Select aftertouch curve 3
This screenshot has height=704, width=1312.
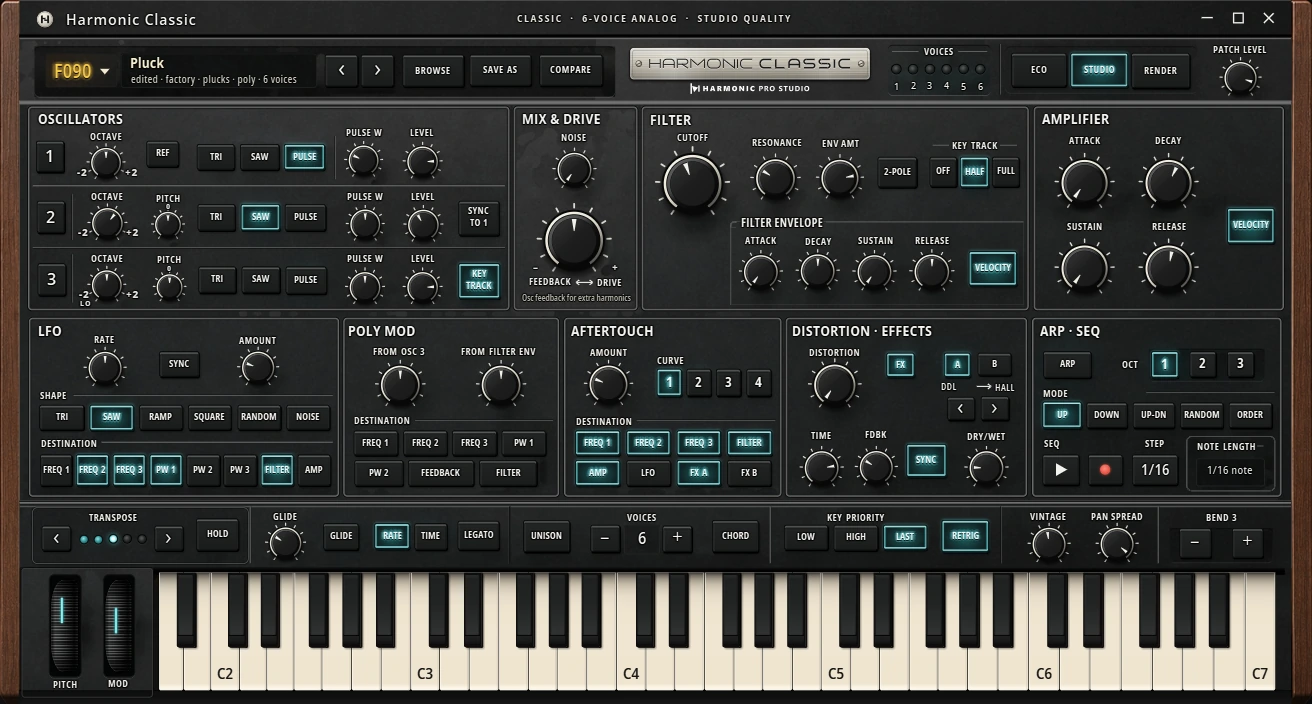point(728,382)
